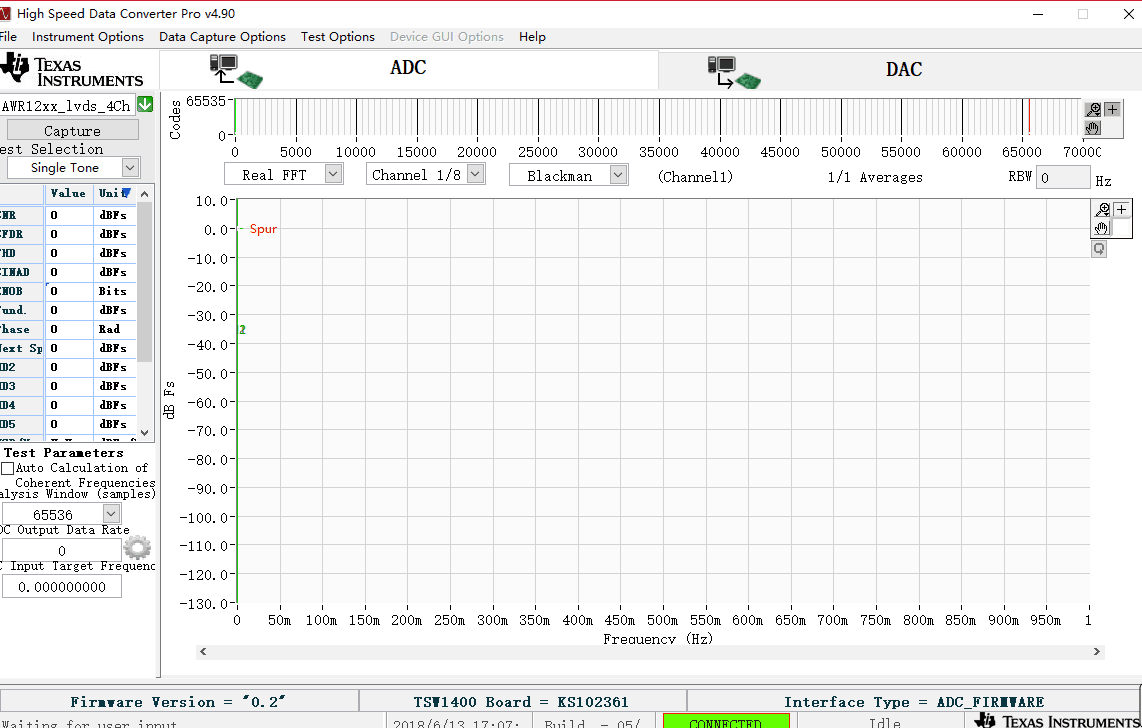Switch to the ADC tab
Screen dimensions: 1142x728
409,68
